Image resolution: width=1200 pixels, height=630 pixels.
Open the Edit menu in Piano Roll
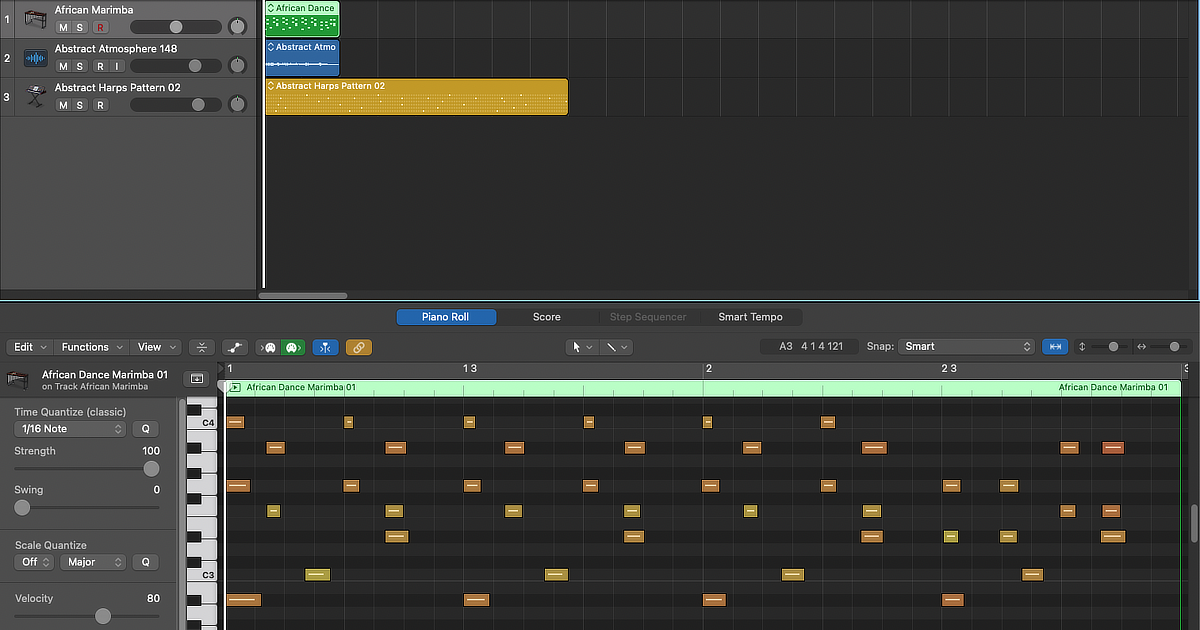29,347
